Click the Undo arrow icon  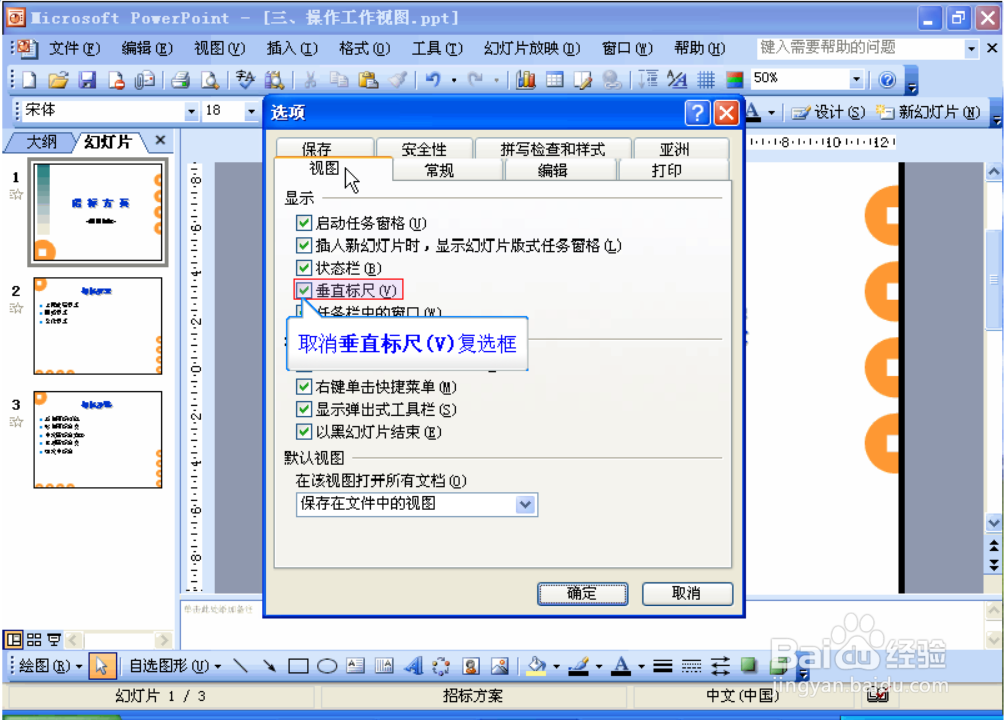coord(433,80)
